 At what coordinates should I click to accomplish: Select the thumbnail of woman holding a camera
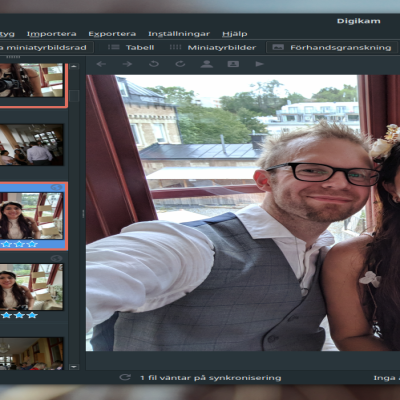click(31, 80)
